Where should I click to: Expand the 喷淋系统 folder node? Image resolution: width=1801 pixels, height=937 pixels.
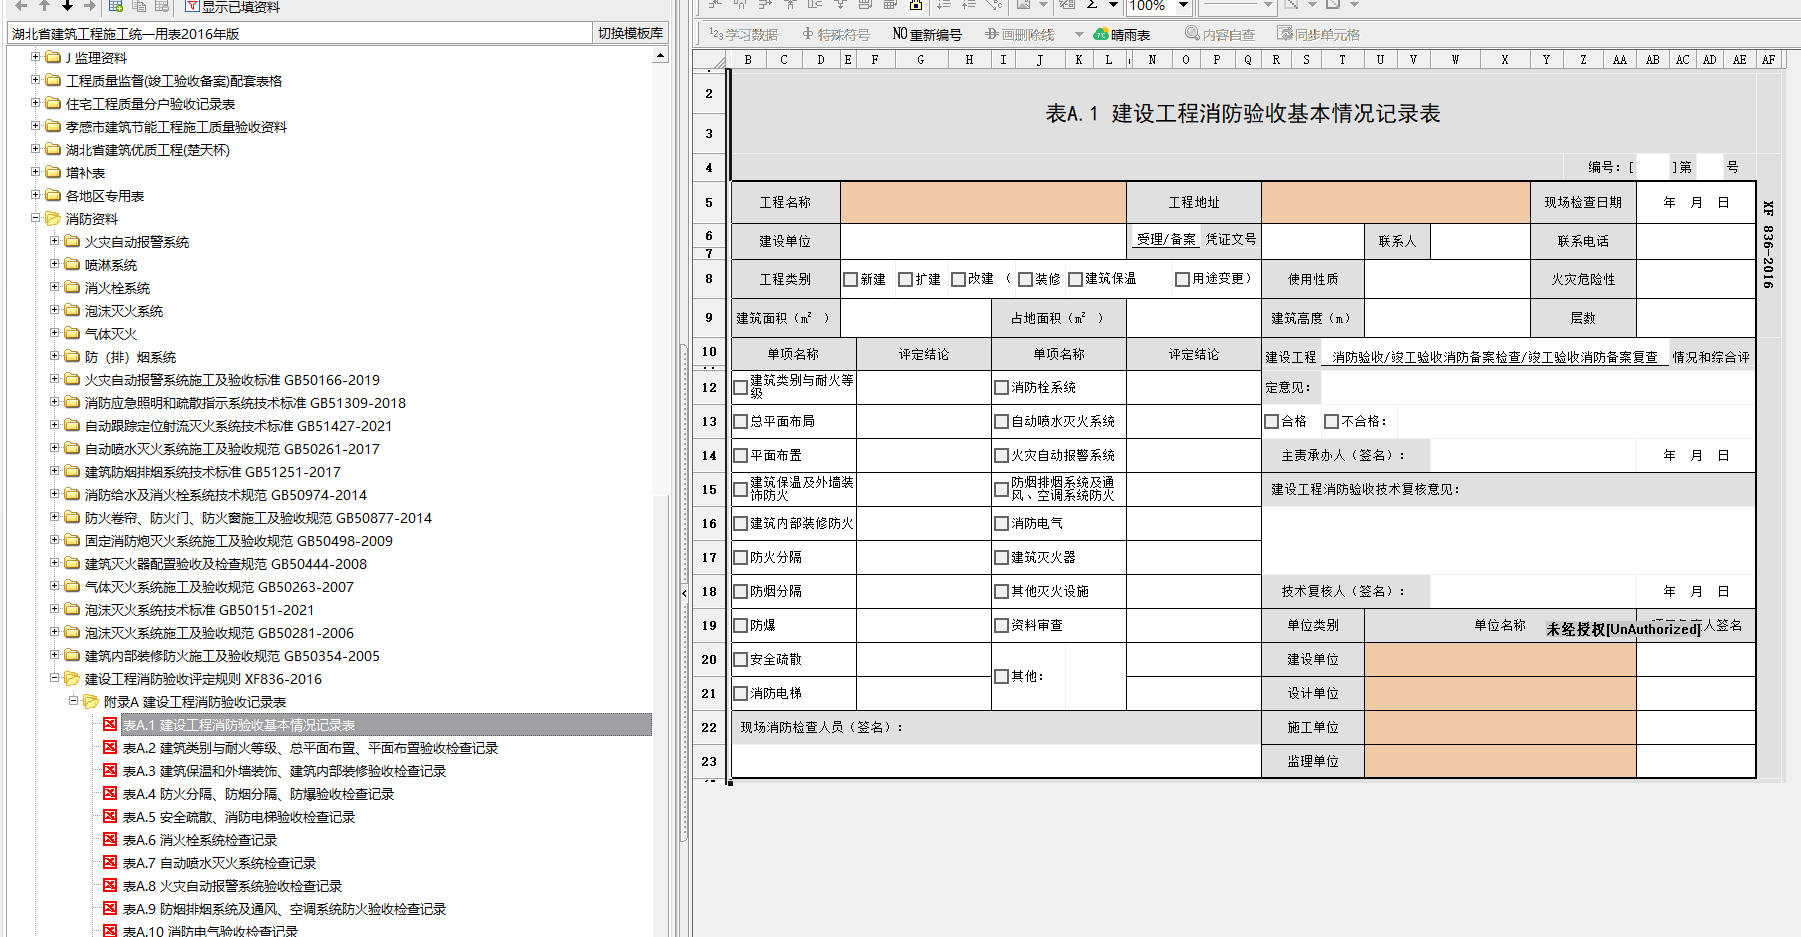tap(55, 264)
